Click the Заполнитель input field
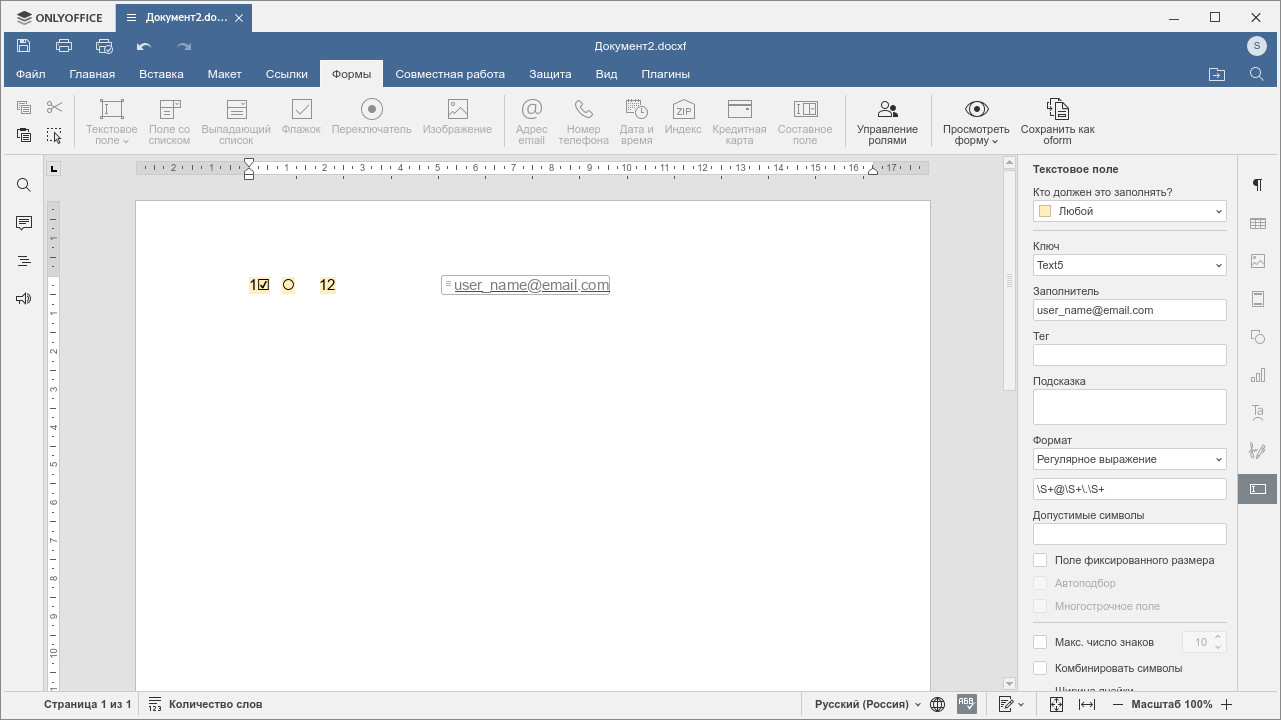This screenshot has height=720, width=1281. (x=1129, y=310)
